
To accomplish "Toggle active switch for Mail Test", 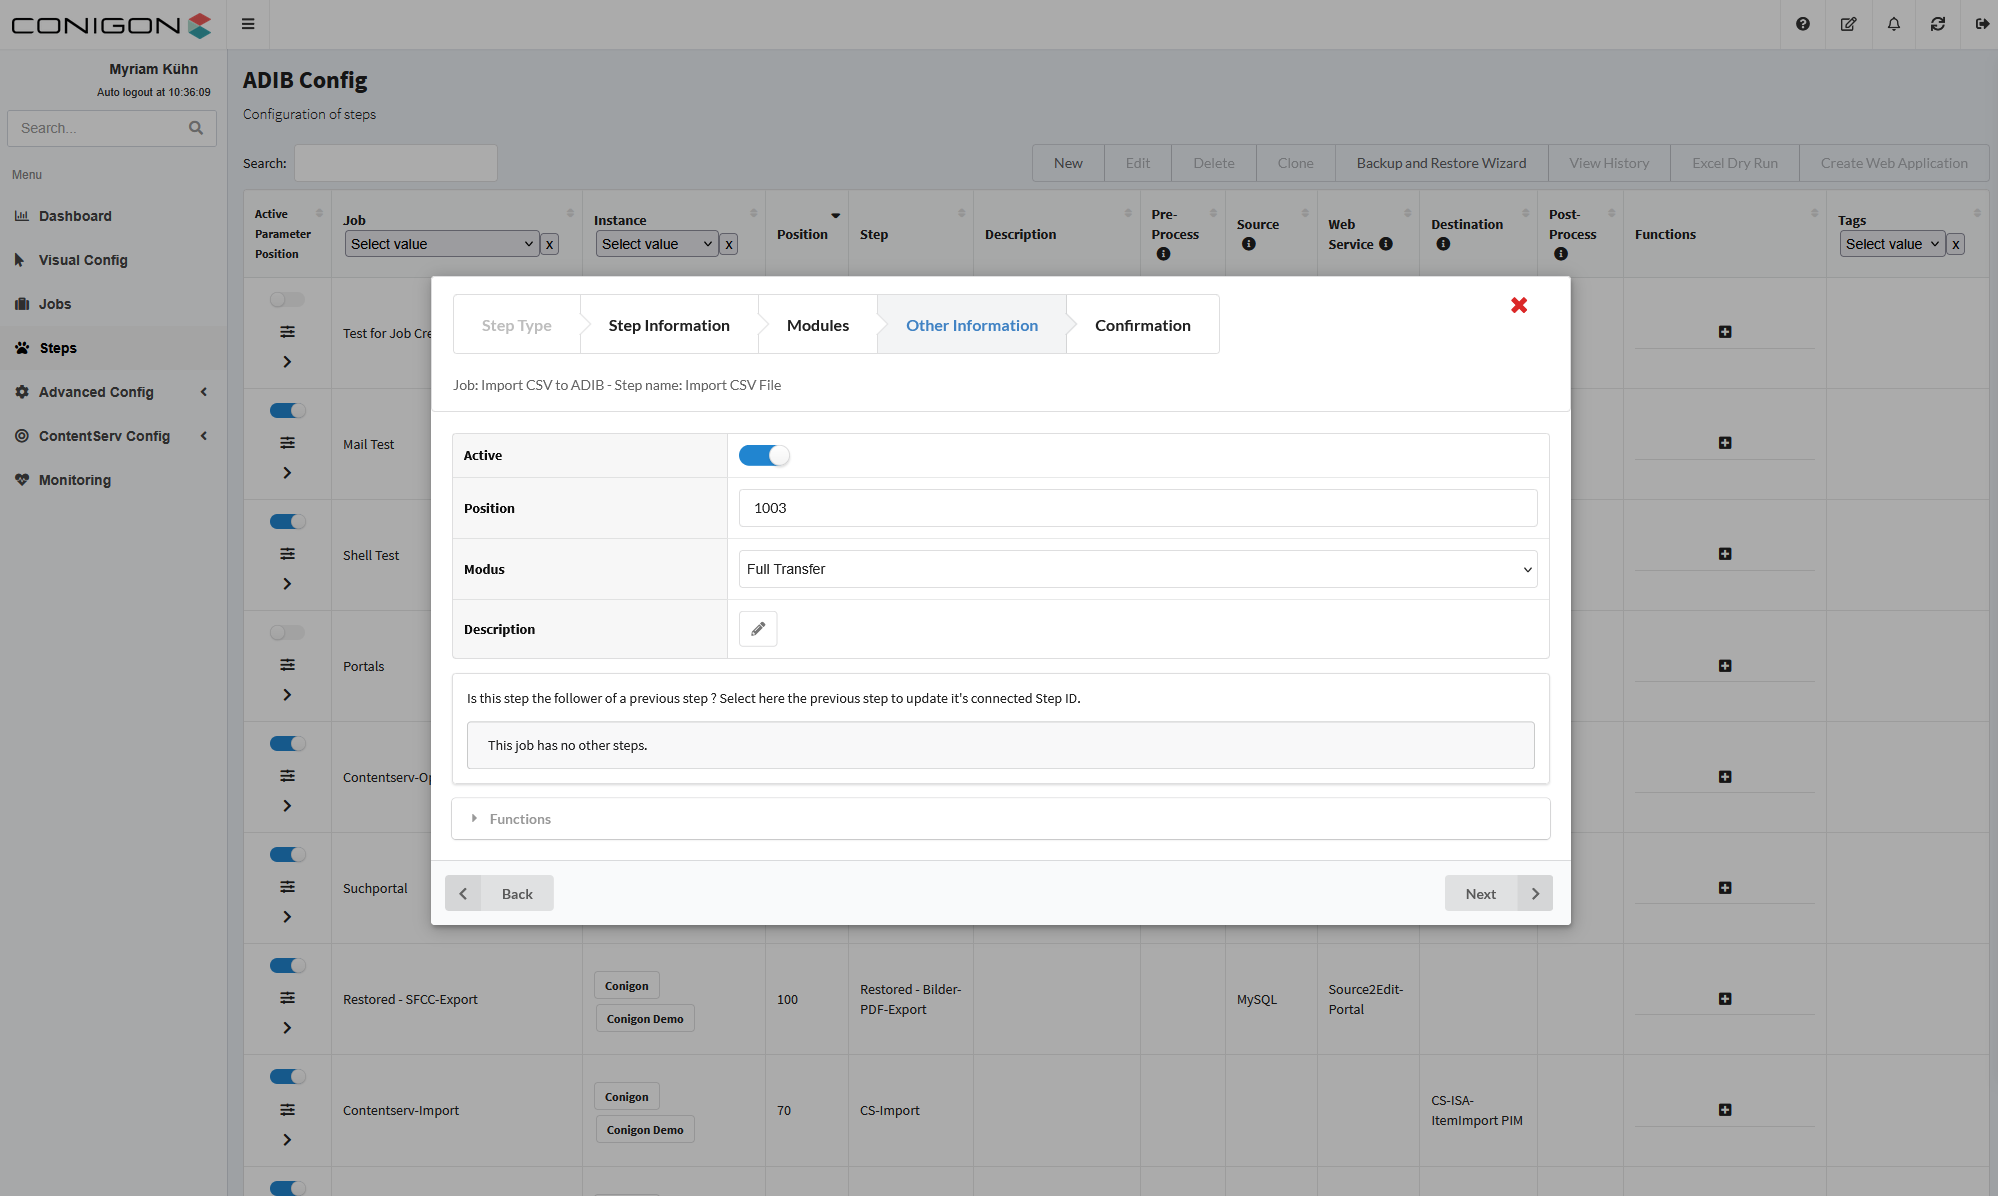I will (x=288, y=411).
